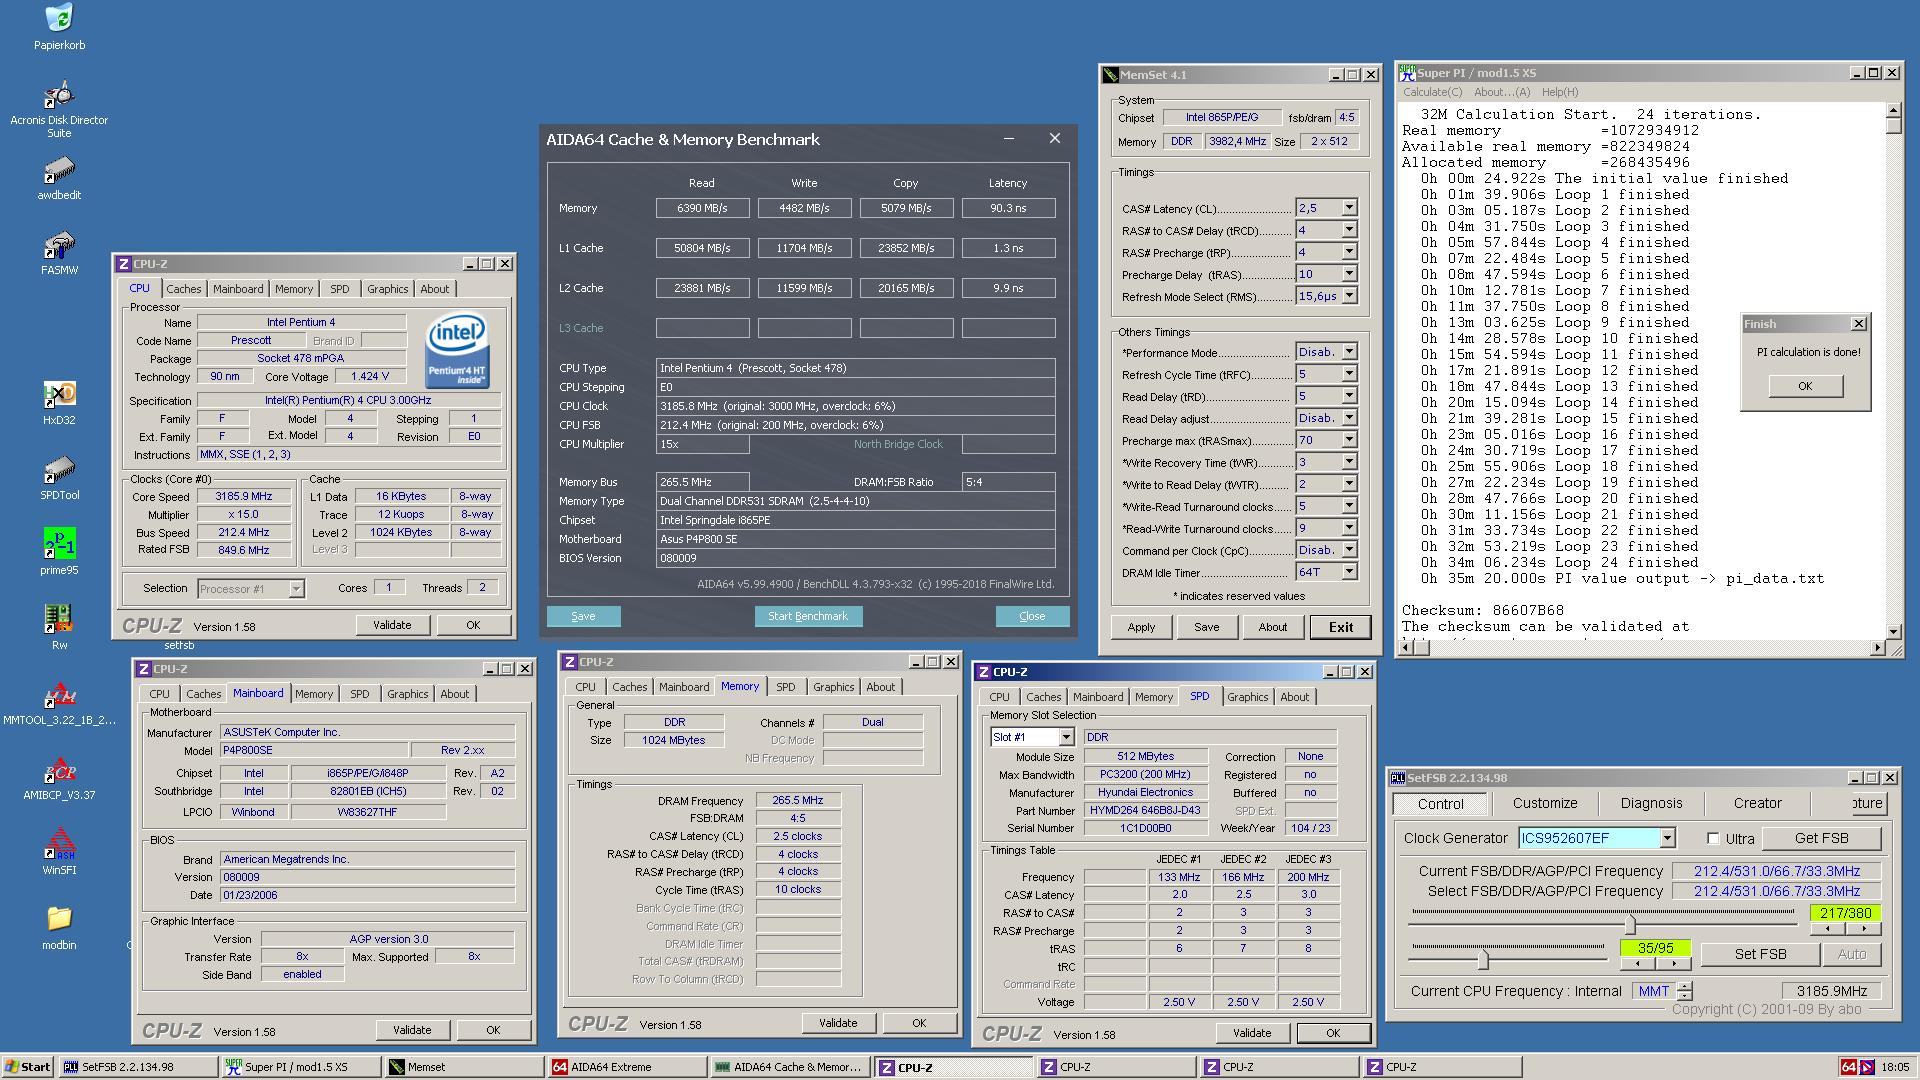
Task: Open RAS# to CAS# Delay dropdown in MemSet
Action: (x=1349, y=230)
